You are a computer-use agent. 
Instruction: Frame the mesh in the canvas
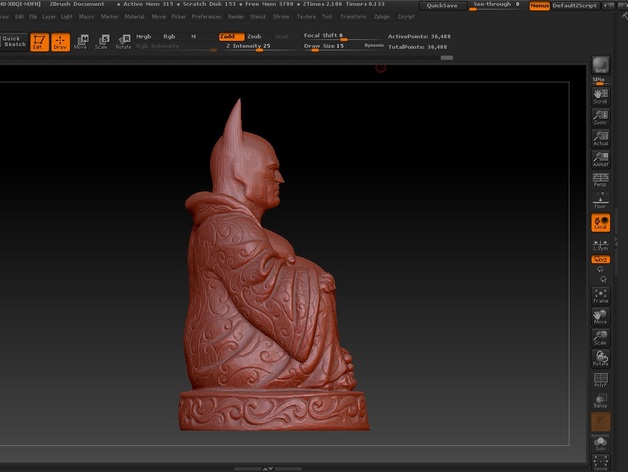pos(600,296)
